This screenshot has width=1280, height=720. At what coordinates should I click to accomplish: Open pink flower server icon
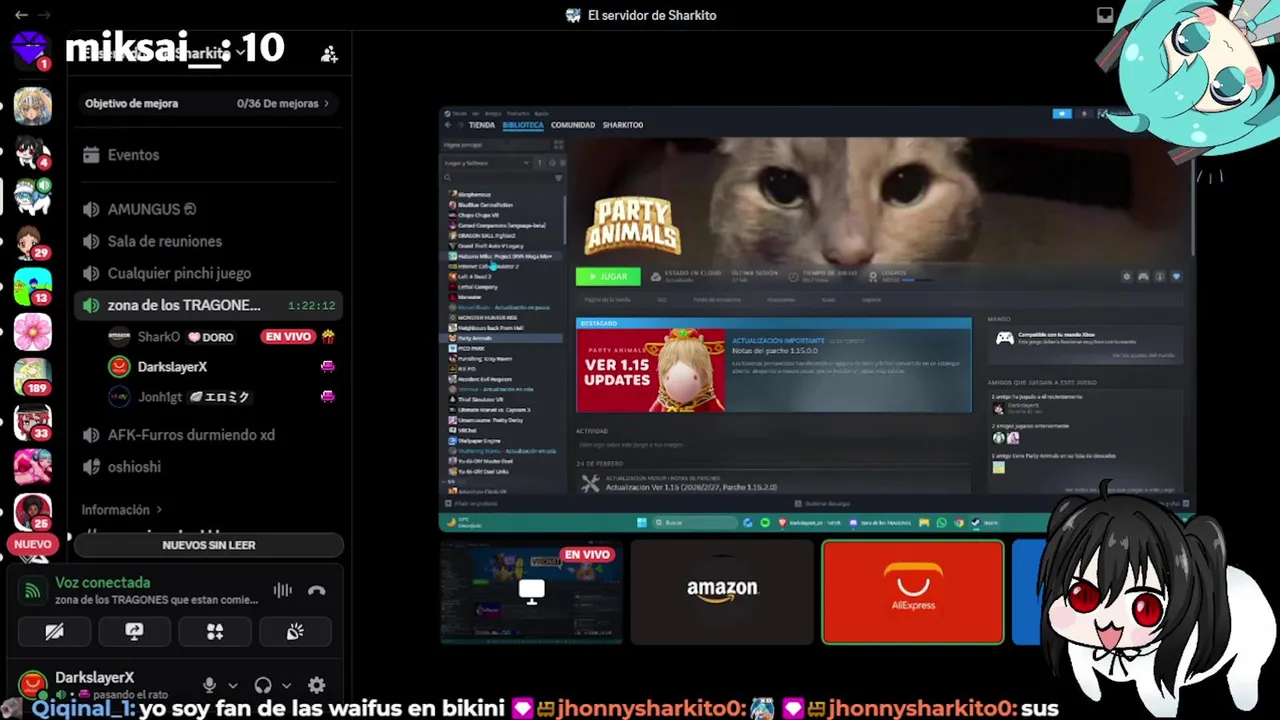pos(32,332)
